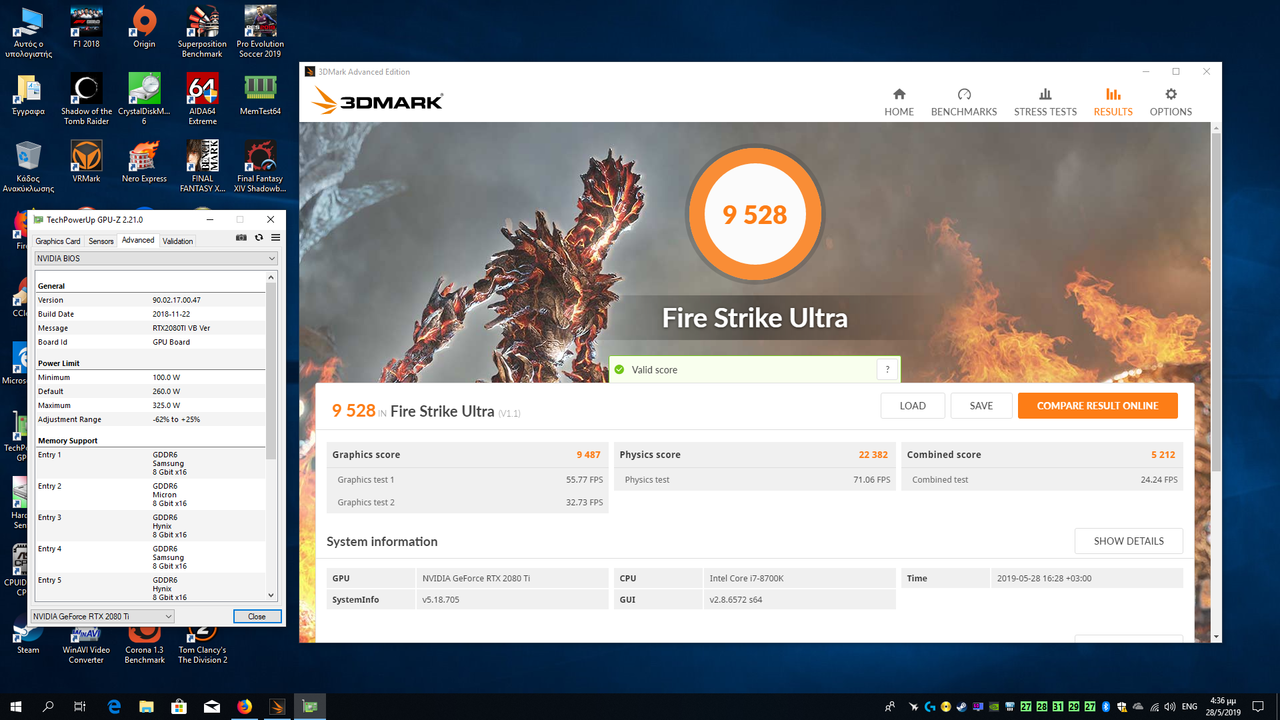The width and height of the screenshot is (1280, 720).
Task: Click the Adjustment Range -62% to +25% value
Action: click(176, 419)
